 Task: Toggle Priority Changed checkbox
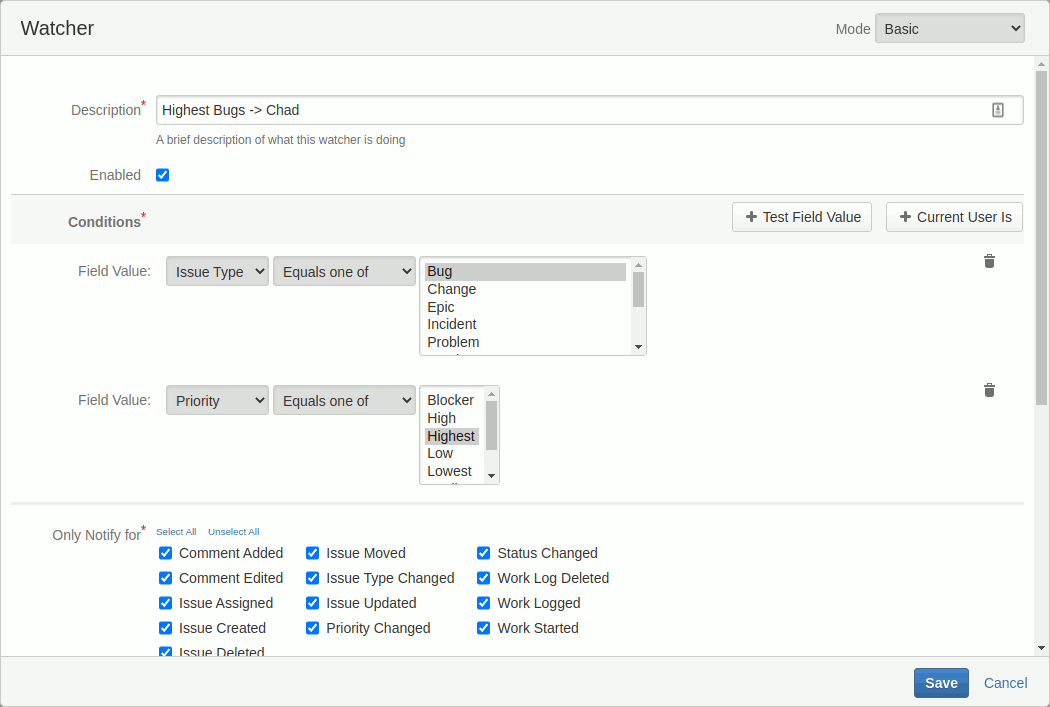pyautogui.click(x=312, y=628)
